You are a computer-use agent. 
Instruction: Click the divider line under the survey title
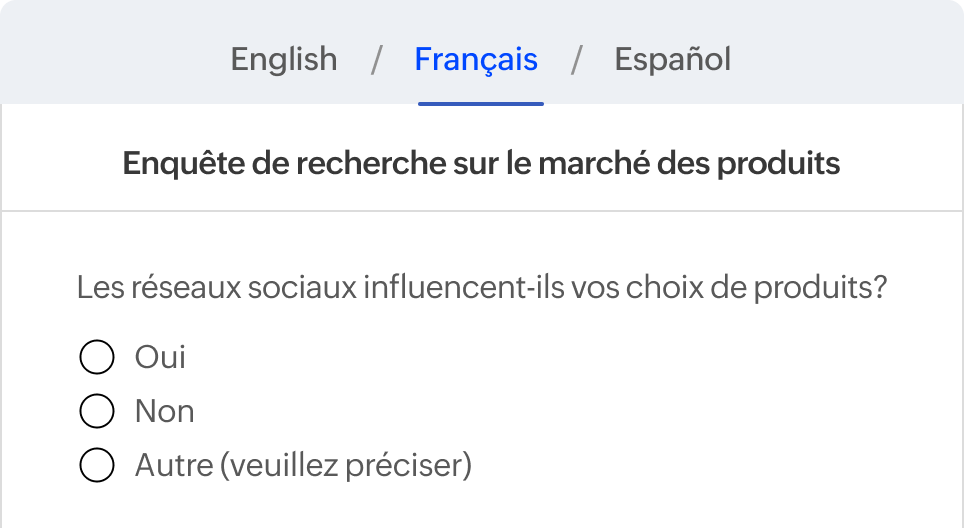pos(482,211)
